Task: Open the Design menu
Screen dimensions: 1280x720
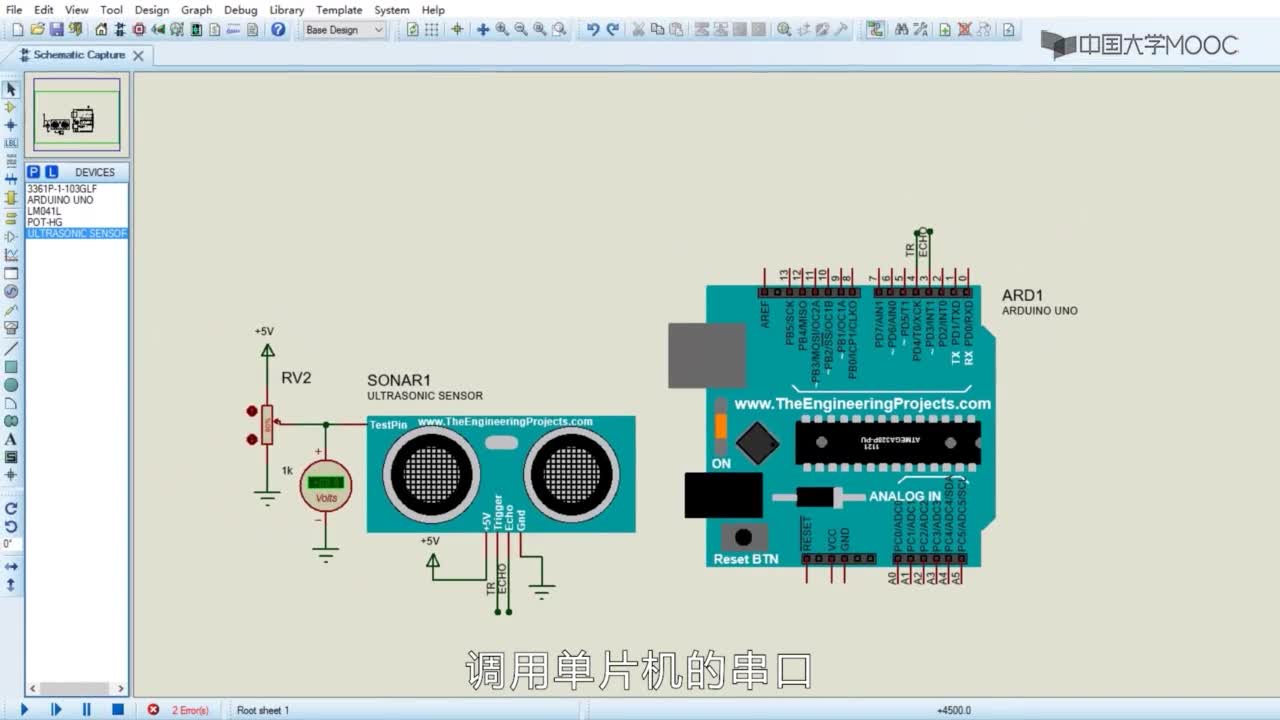Action: point(152,10)
